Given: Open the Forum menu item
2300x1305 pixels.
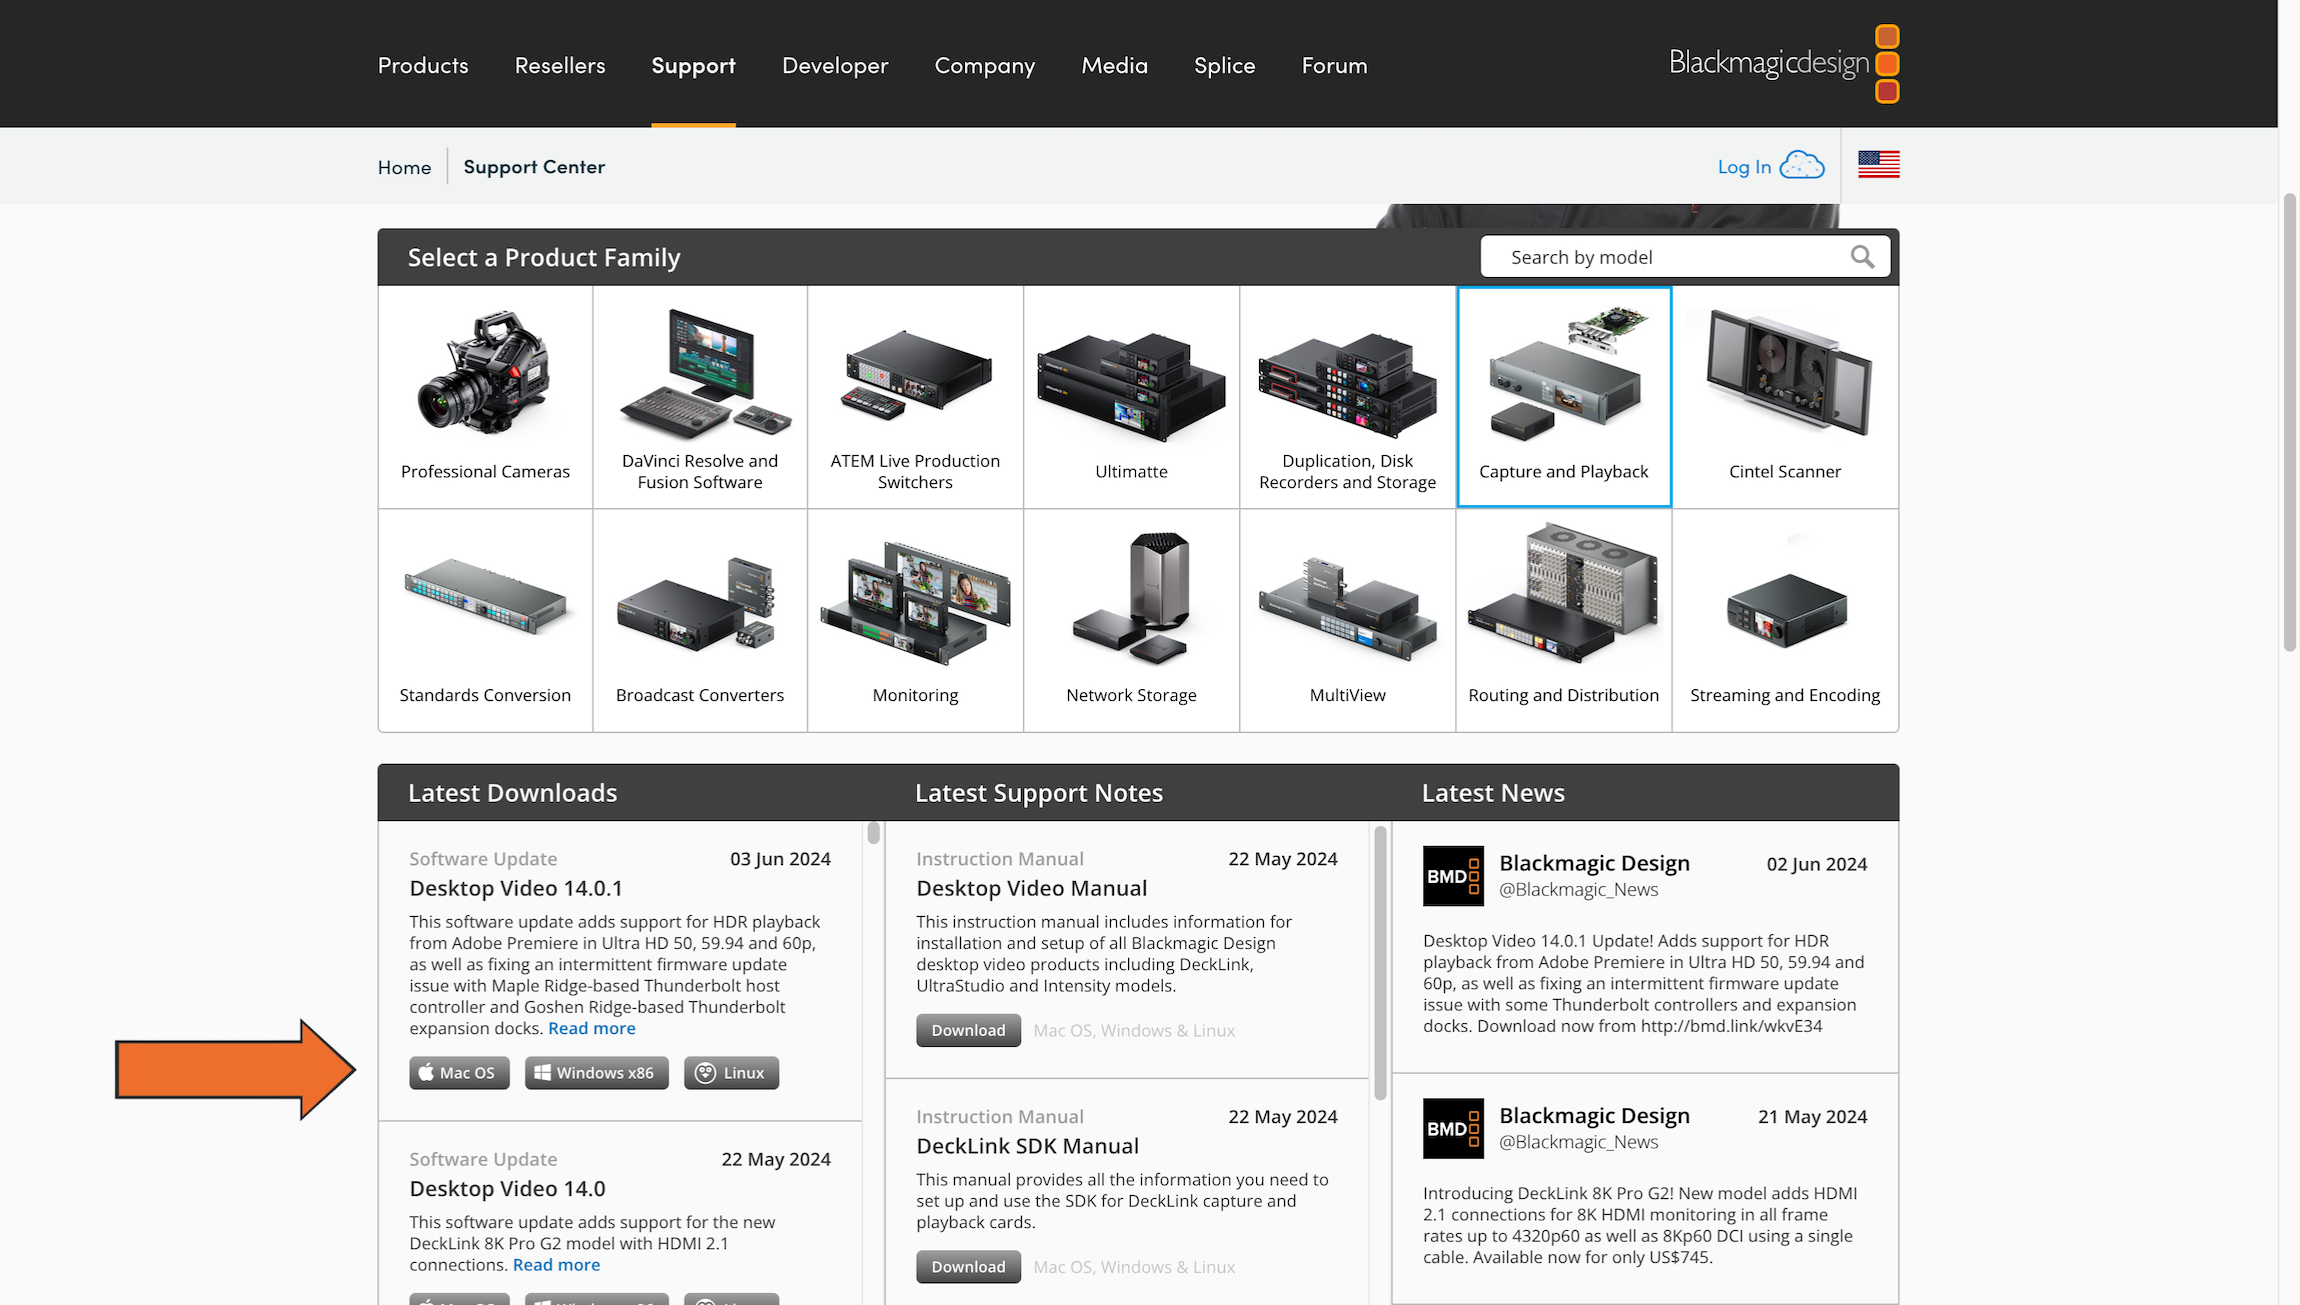Looking at the screenshot, I should 1334,65.
